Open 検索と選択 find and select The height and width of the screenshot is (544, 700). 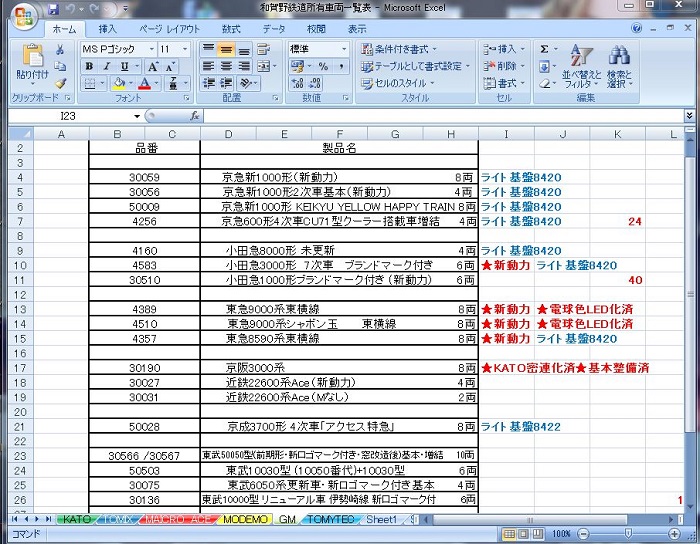point(619,66)
